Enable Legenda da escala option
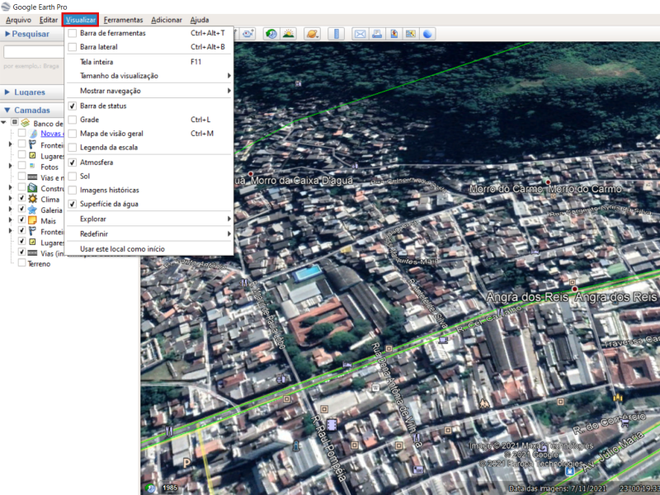The width and height of the screenshot is (660, 495). click(x=72, y=147)
